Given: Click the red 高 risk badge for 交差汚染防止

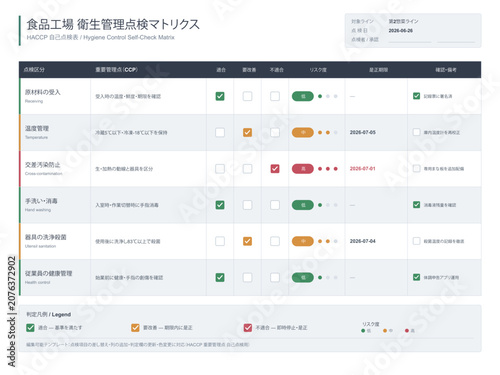Looking at the screenshot, I should tap(303, 169).
